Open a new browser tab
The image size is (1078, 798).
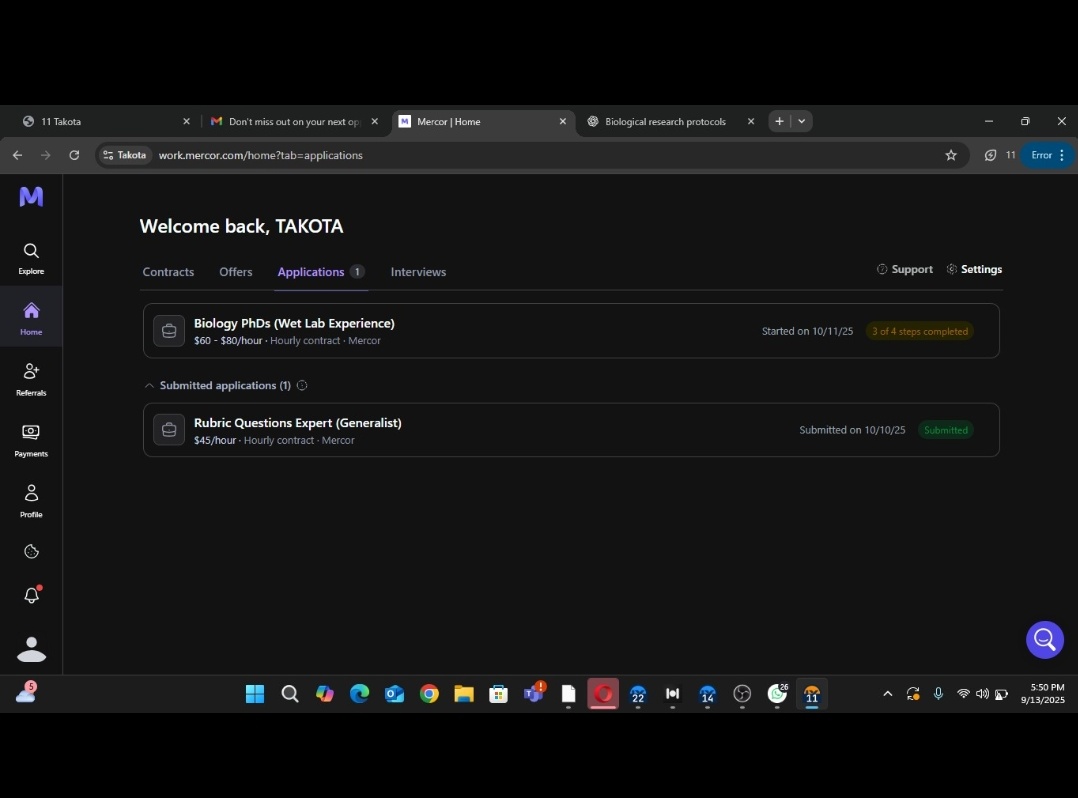tap(779, 121)
